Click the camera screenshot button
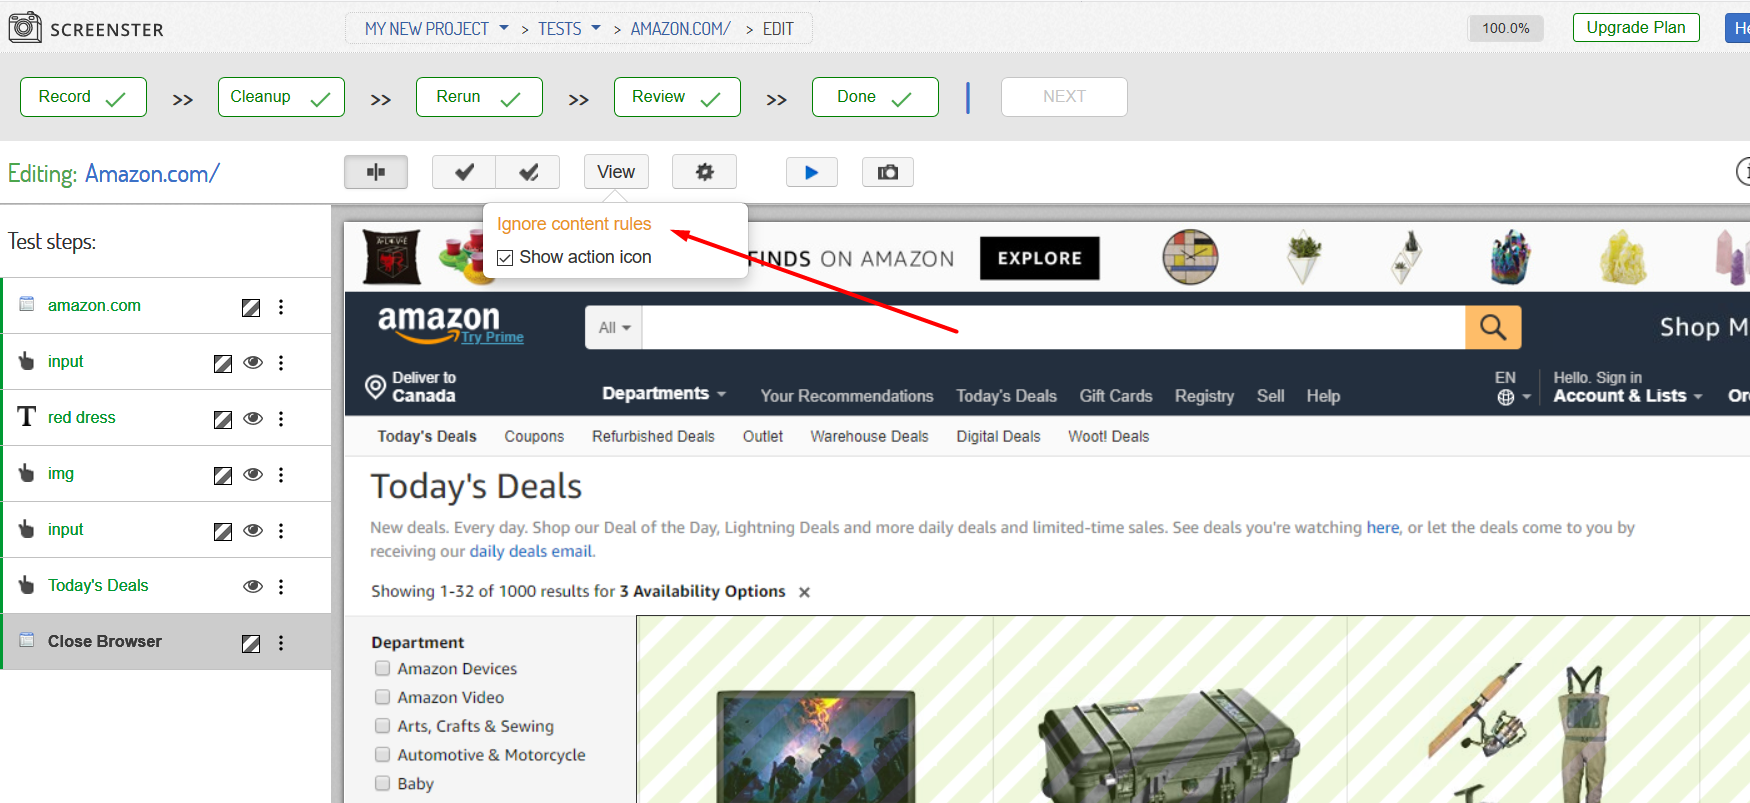1750x803 pixels. coord(888,172)
